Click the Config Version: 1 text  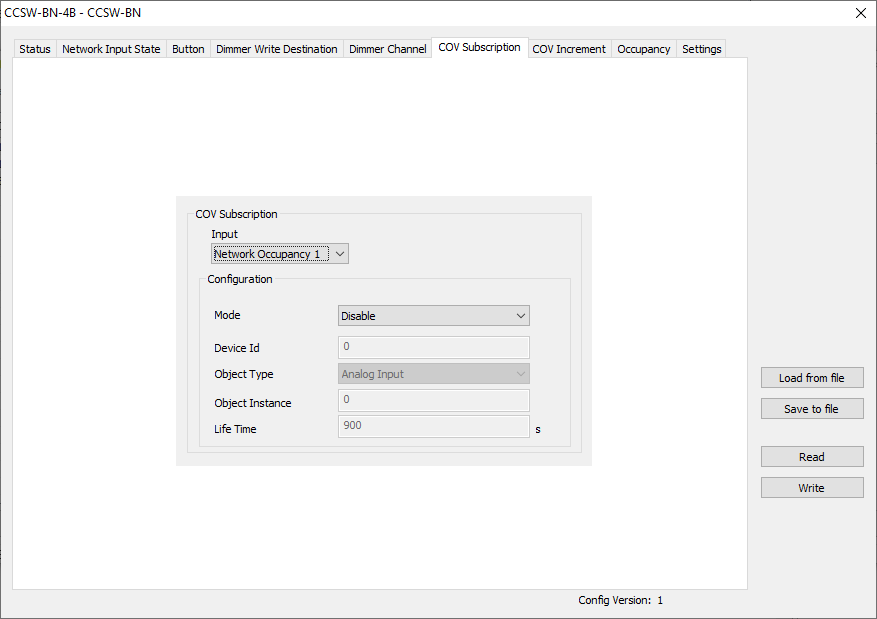pos(620,600)
